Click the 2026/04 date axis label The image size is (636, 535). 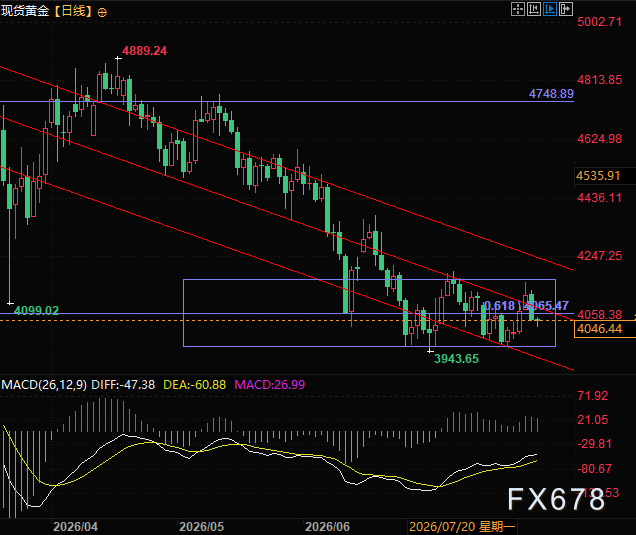click(x=75, y=526)
